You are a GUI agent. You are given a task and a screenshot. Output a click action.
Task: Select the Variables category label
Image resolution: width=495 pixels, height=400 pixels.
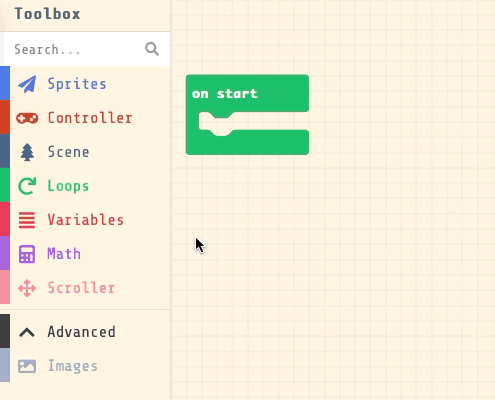[86, 220]
